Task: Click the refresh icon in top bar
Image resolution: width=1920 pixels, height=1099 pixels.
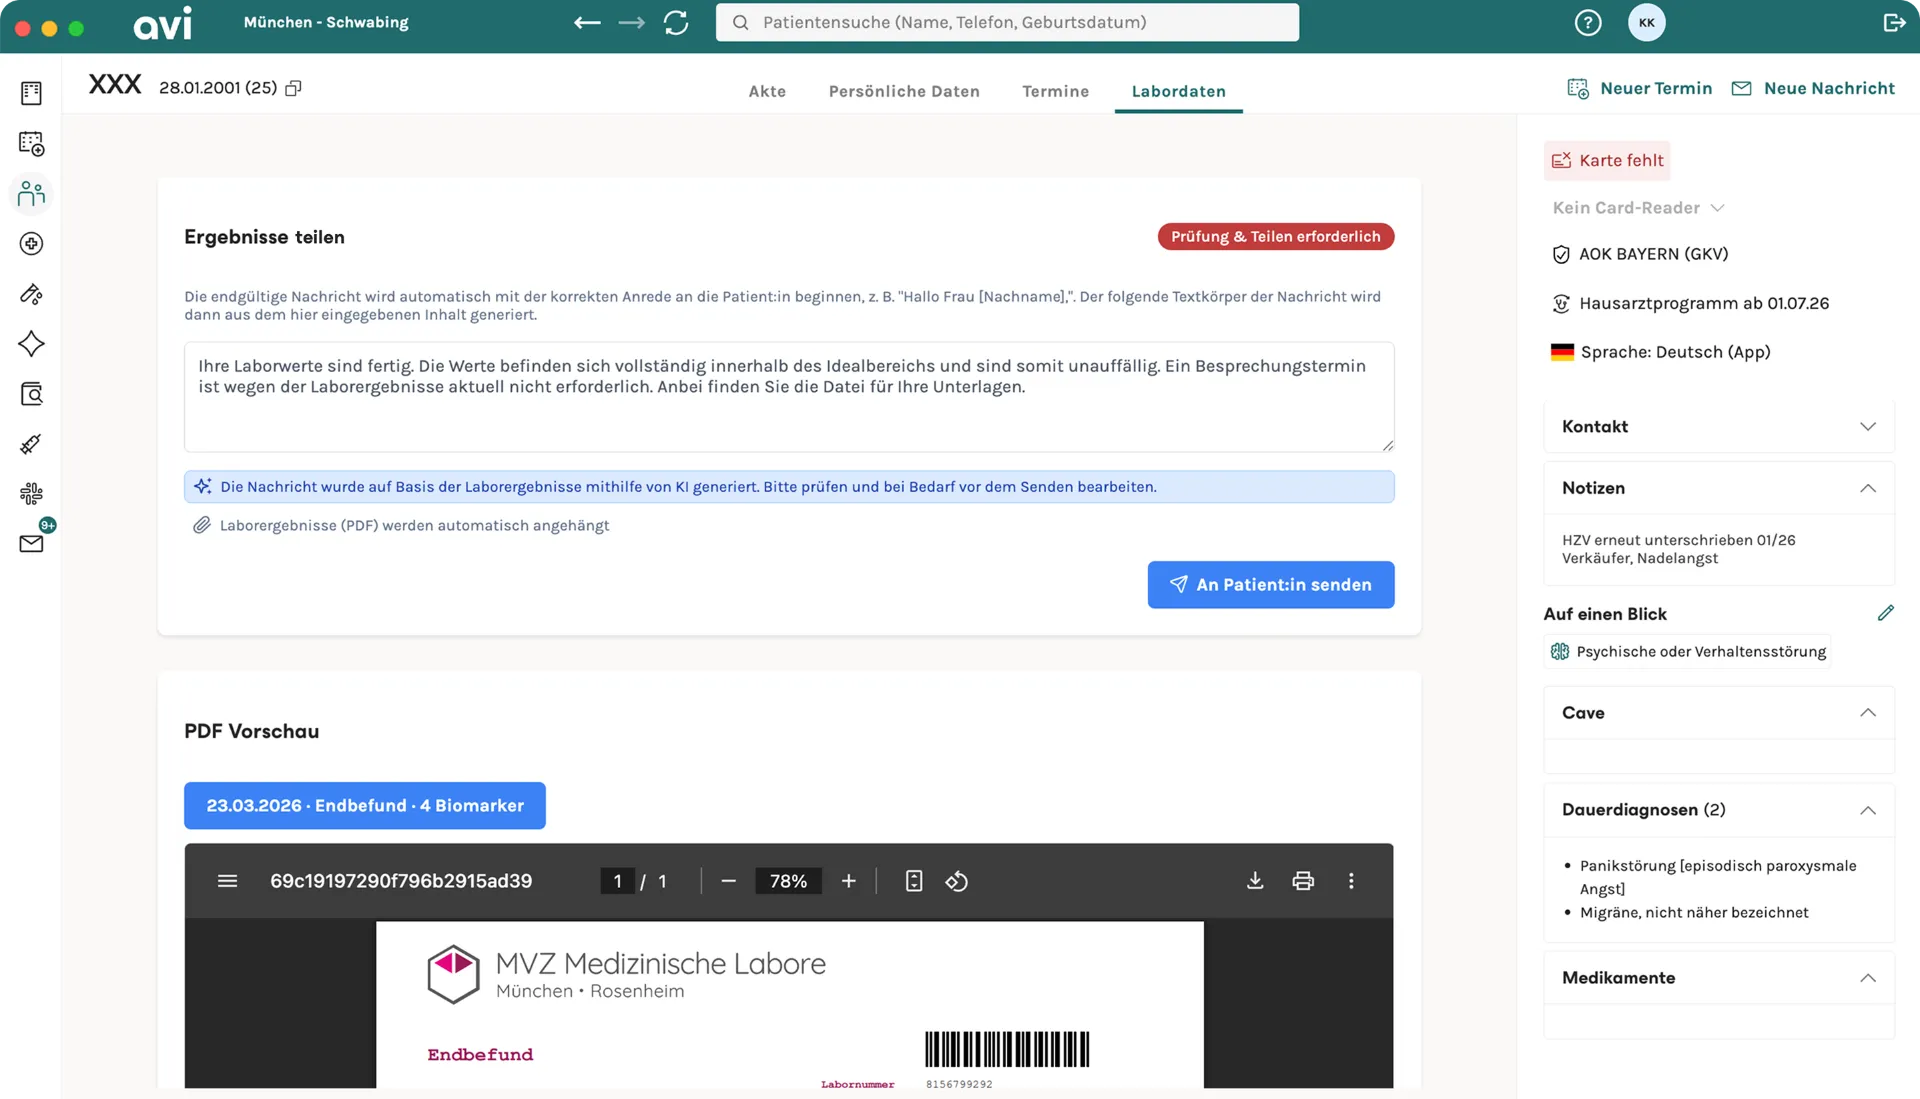Action: click(676, 22)
